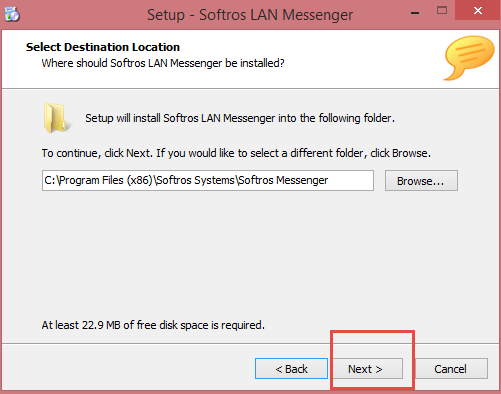Click the 'Setup - Softros LAN Messenger' window title
Image resolution: width=501 pixels, height=394 pixels.
250,15
